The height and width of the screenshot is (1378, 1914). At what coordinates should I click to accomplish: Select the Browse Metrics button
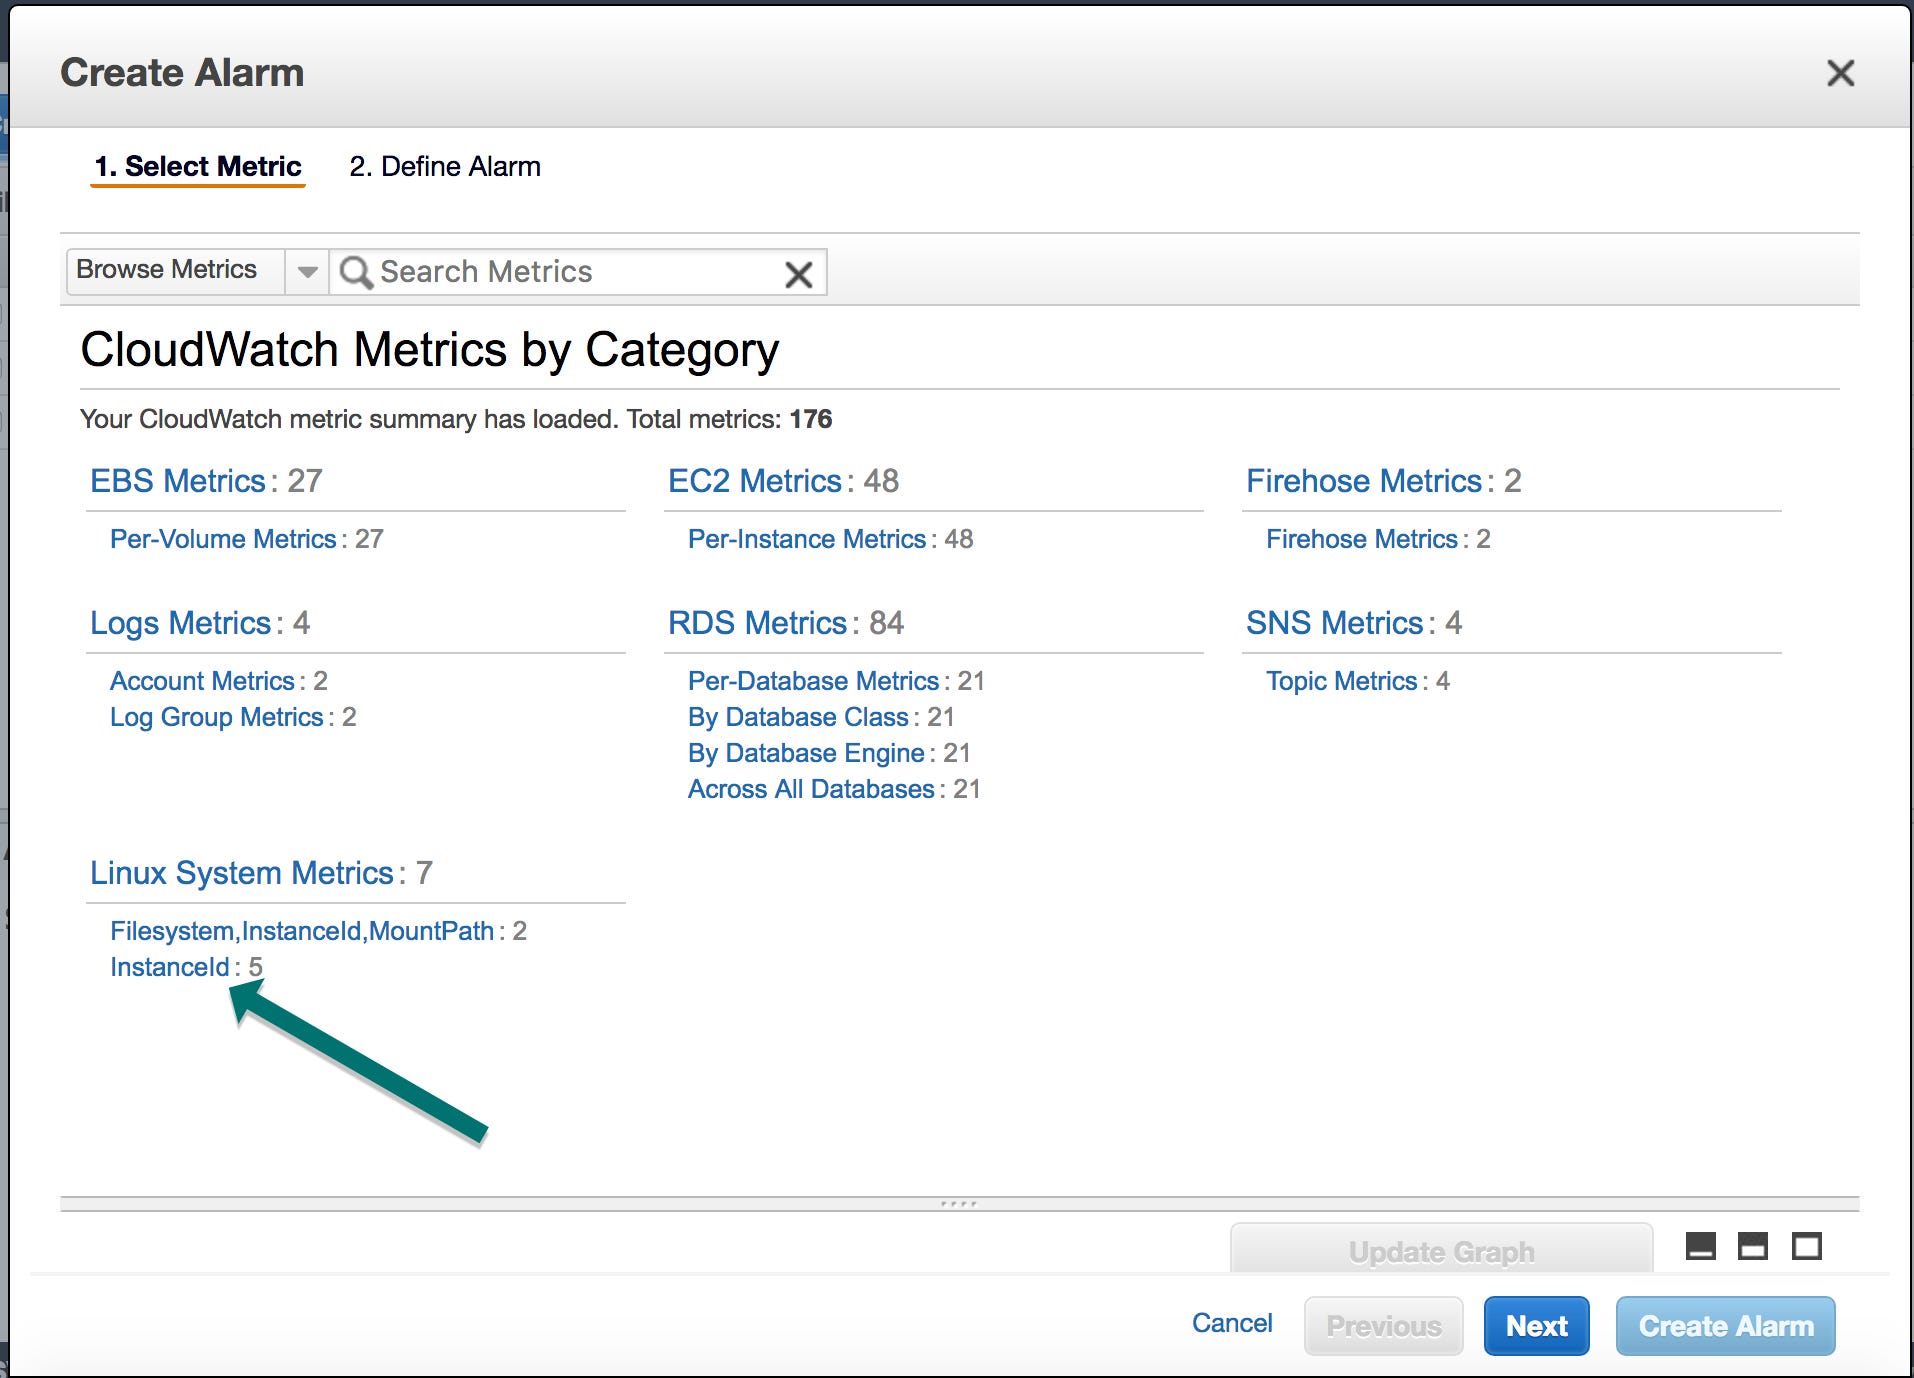pos(176,271)
